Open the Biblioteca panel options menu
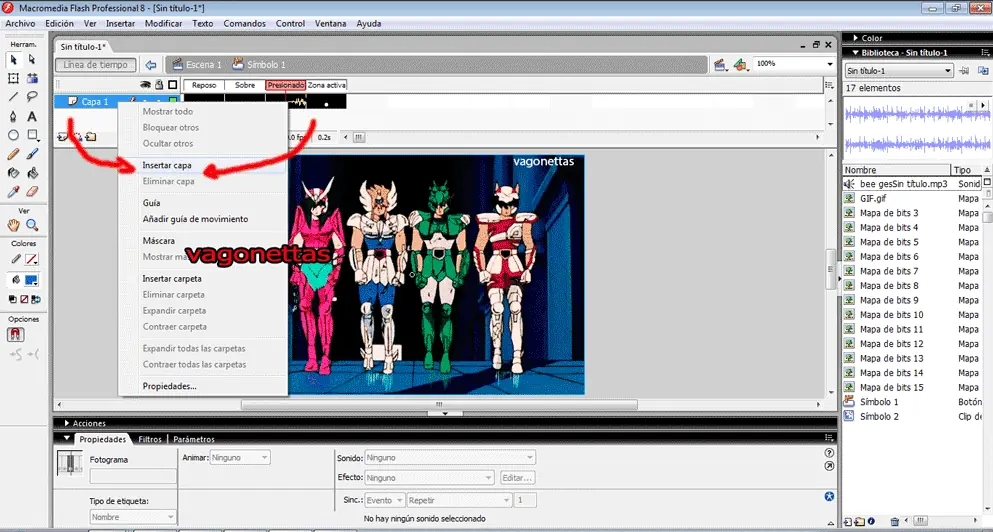The width and height of the screenshot is (993, 532). click(985, 53)
